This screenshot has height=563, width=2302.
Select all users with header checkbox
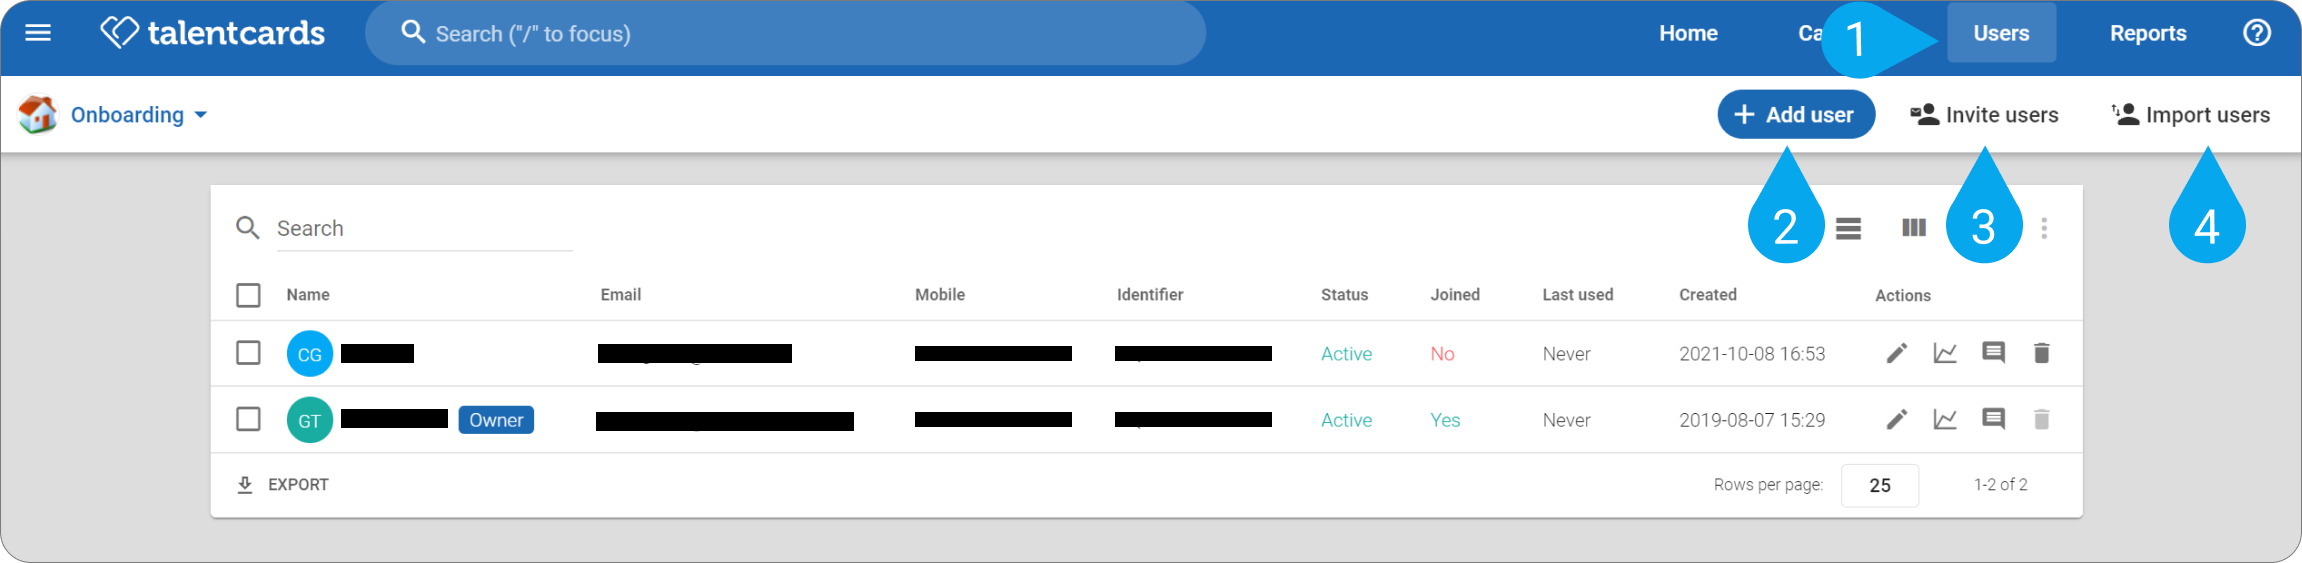tap(248, 295)
